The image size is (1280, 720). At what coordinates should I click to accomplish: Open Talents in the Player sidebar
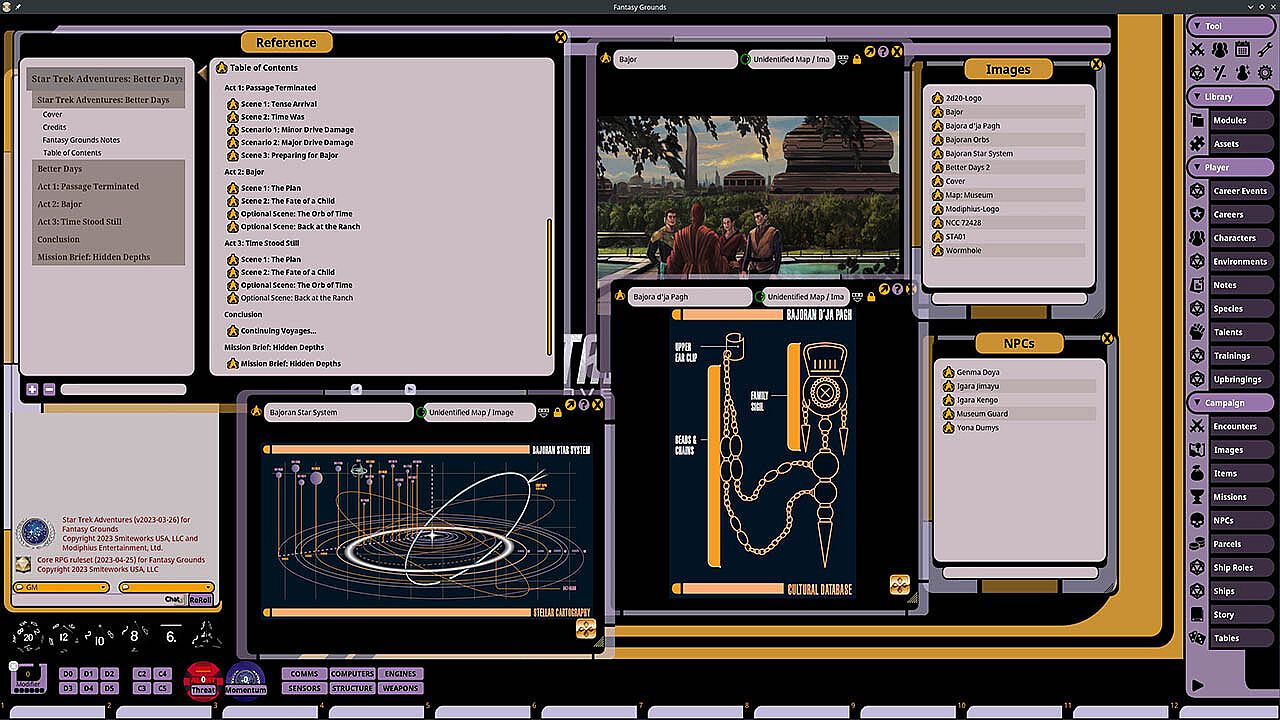[x=1229, y=332]
